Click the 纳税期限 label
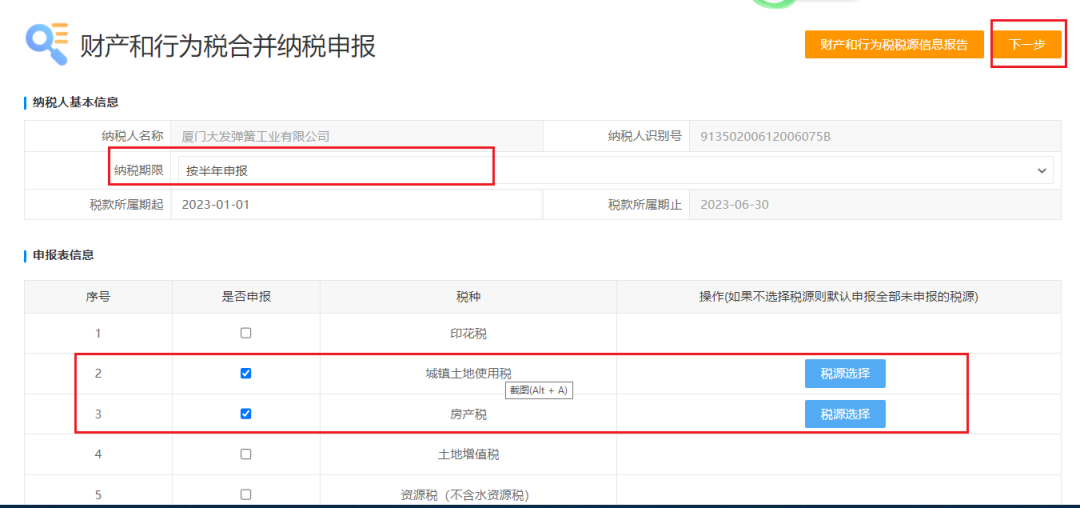The image size is (1080, 508). [138, 170]
